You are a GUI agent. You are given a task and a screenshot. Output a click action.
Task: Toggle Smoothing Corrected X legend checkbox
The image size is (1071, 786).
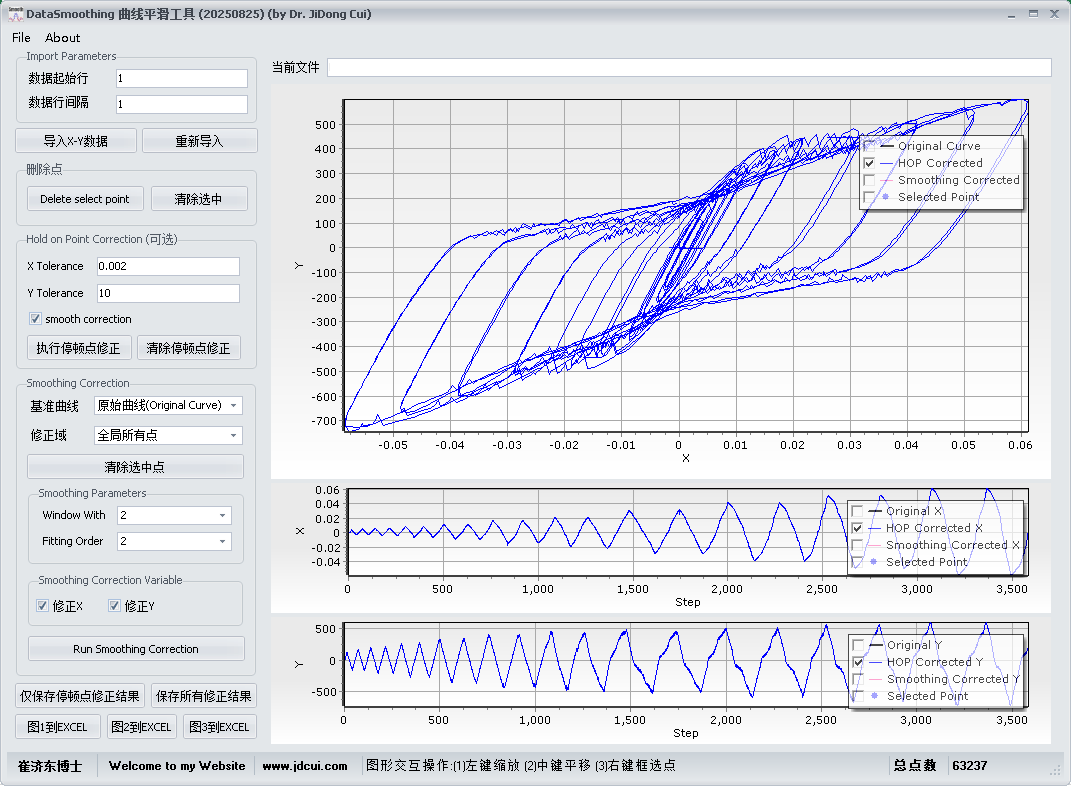pos(857,545)
